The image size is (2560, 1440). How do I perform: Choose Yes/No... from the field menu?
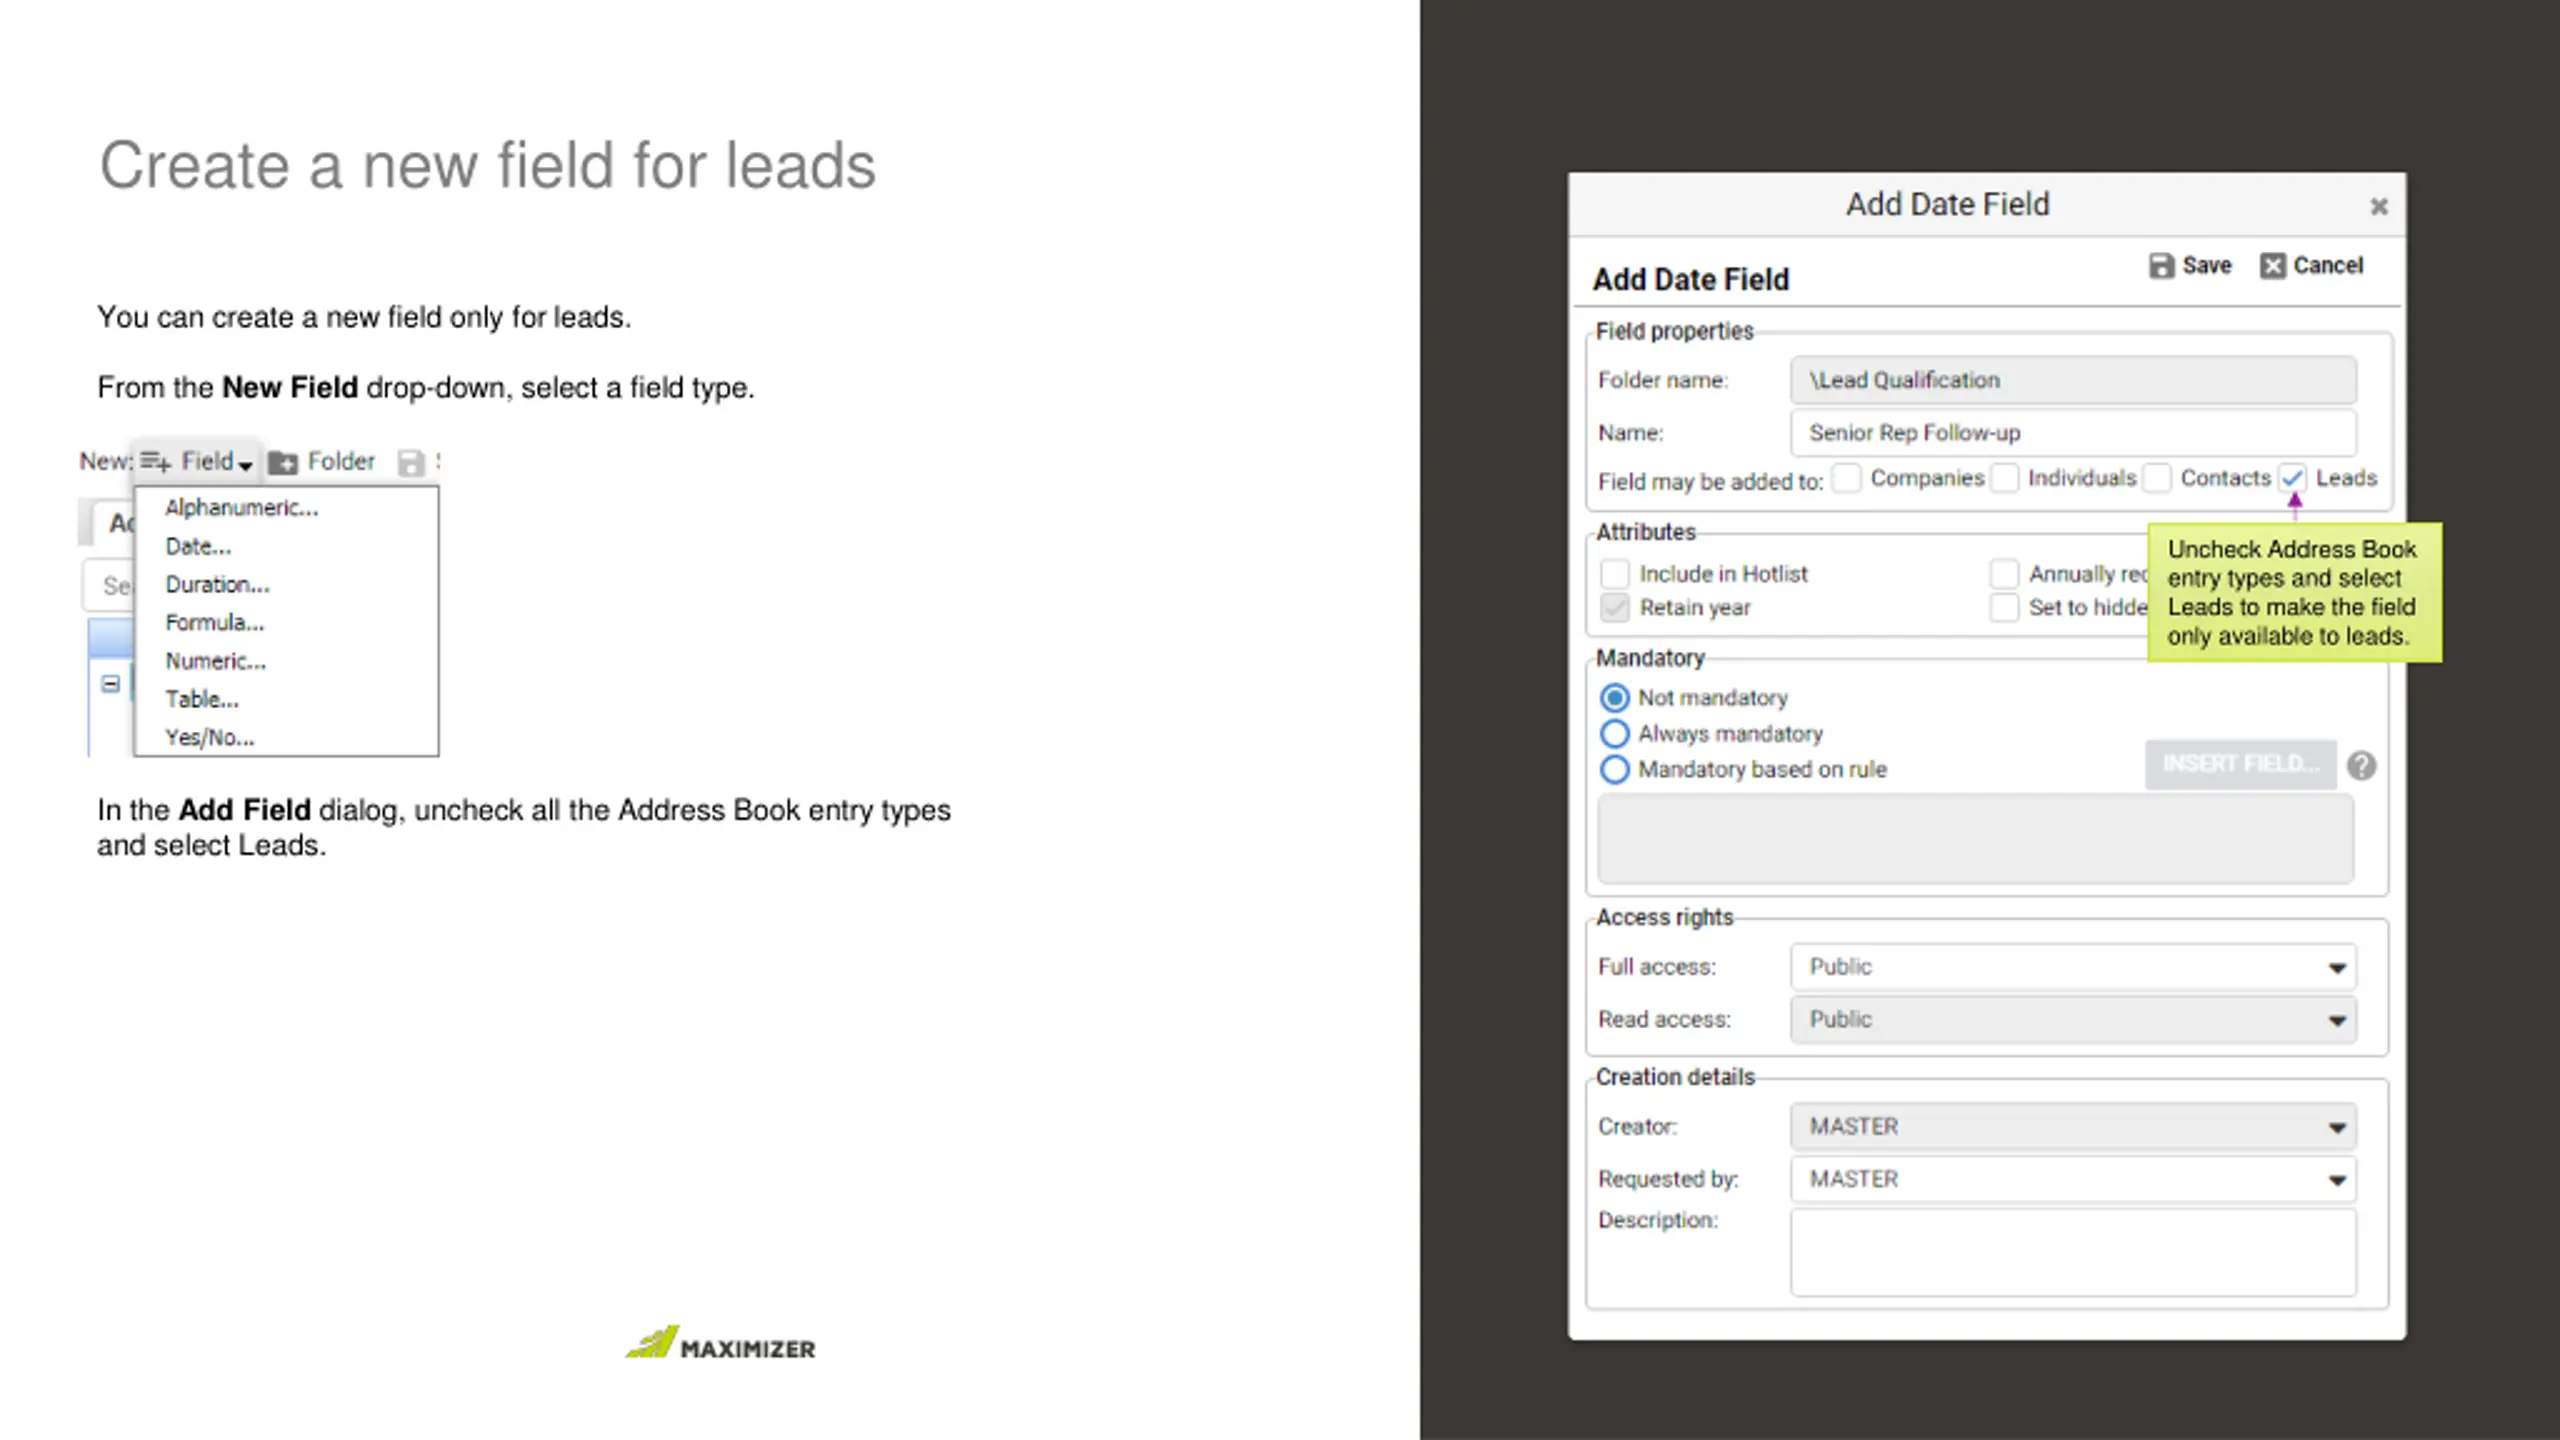[x=209, y=737]
